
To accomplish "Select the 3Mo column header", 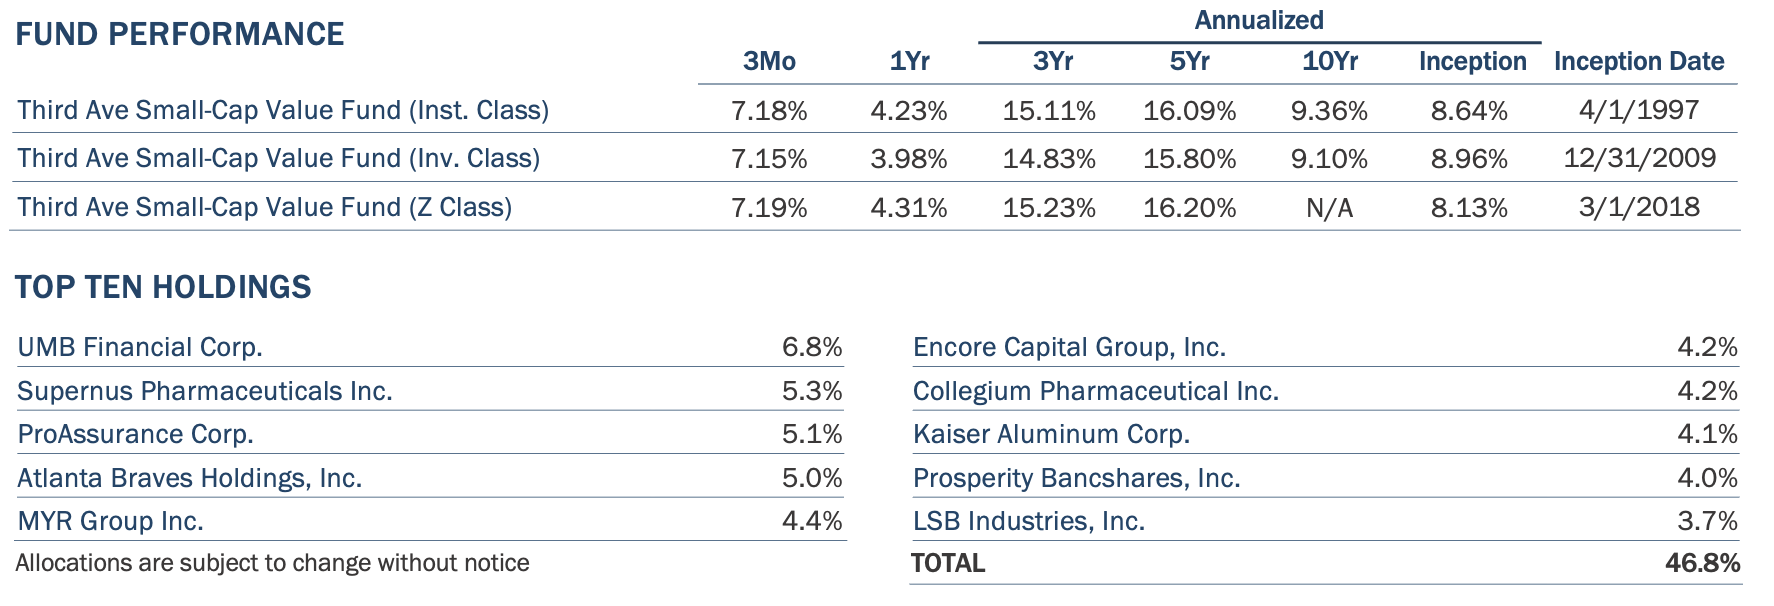I will pyautogui.click(x=769, y=62).
